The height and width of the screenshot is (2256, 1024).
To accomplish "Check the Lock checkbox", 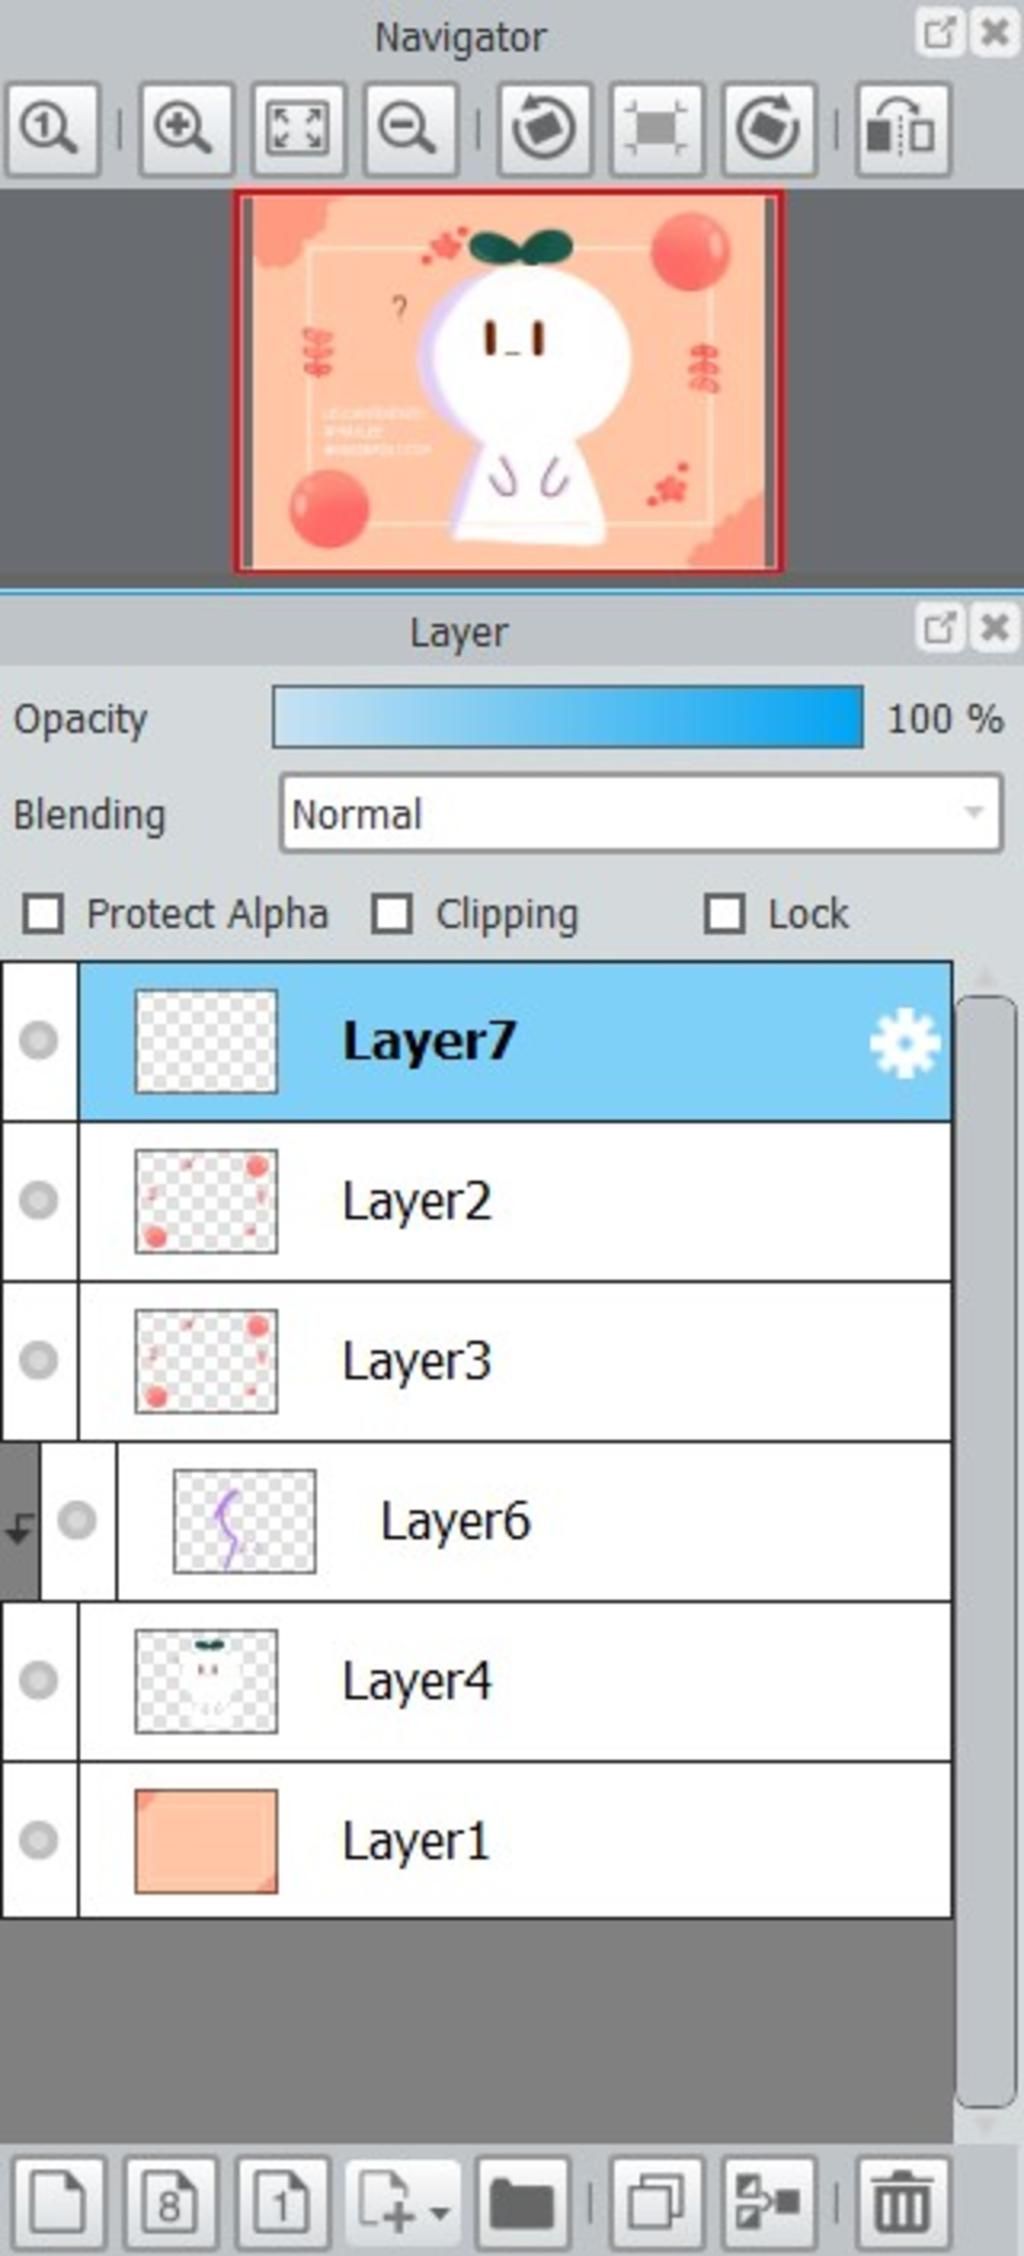I will (x=724, y=914).
